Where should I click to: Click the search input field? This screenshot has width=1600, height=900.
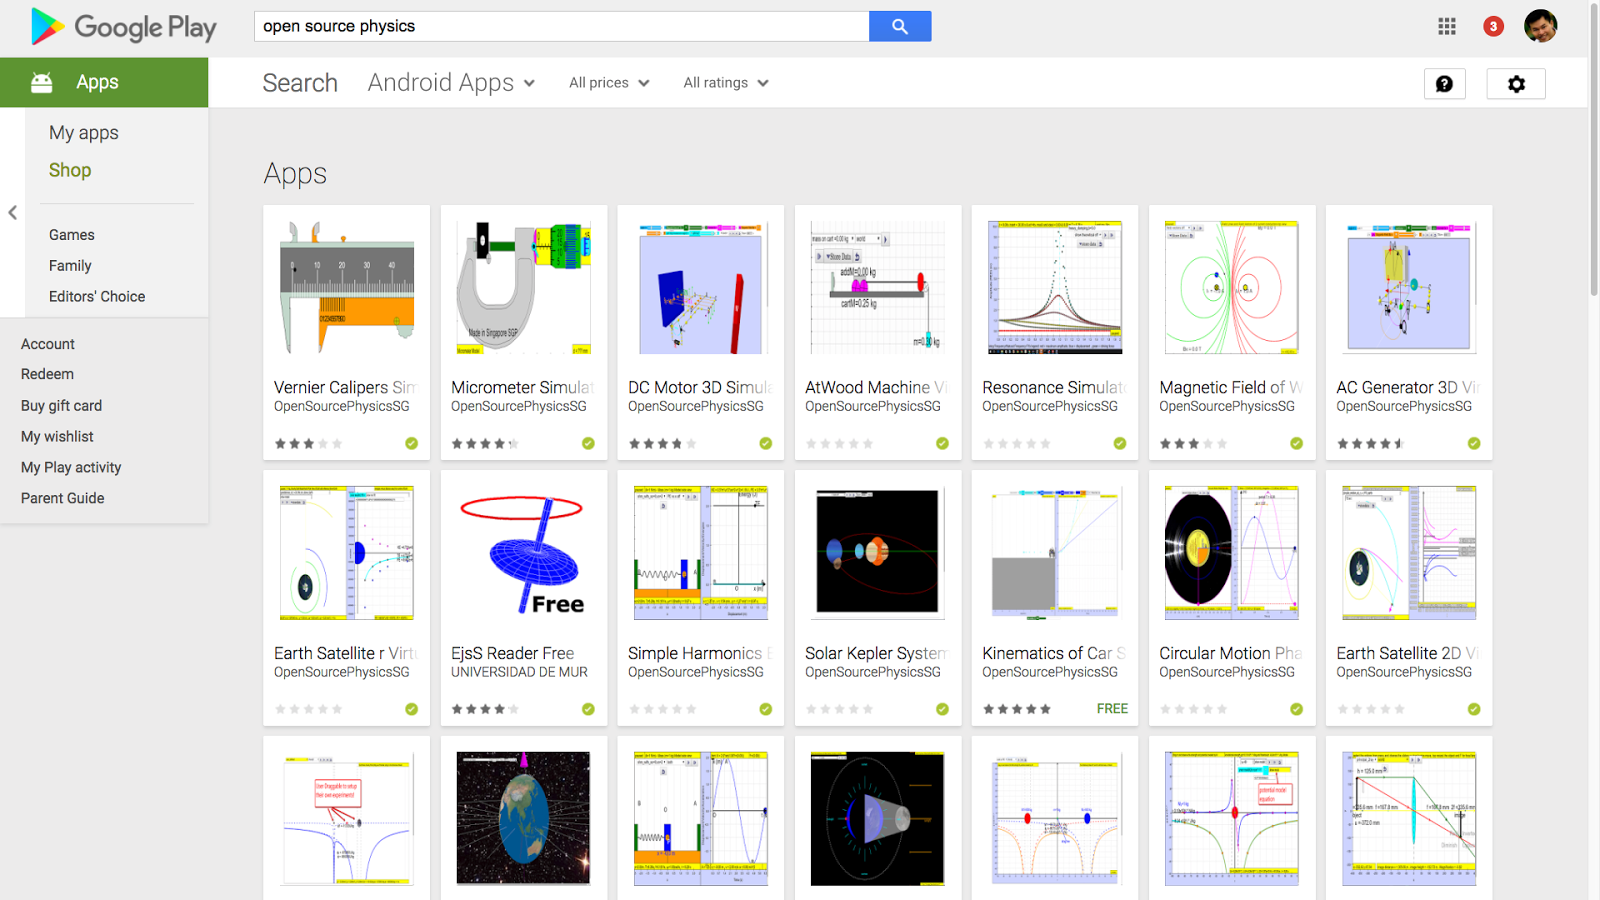point(562,27)
